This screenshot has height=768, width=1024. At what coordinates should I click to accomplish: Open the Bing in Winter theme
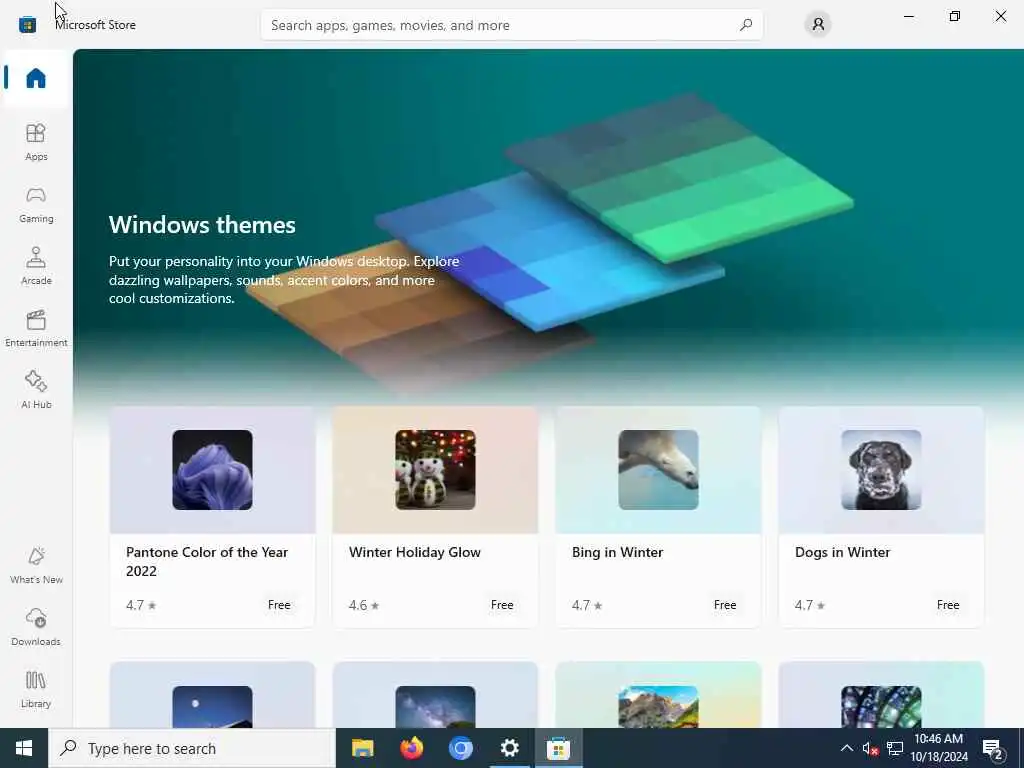click(658, 517)
